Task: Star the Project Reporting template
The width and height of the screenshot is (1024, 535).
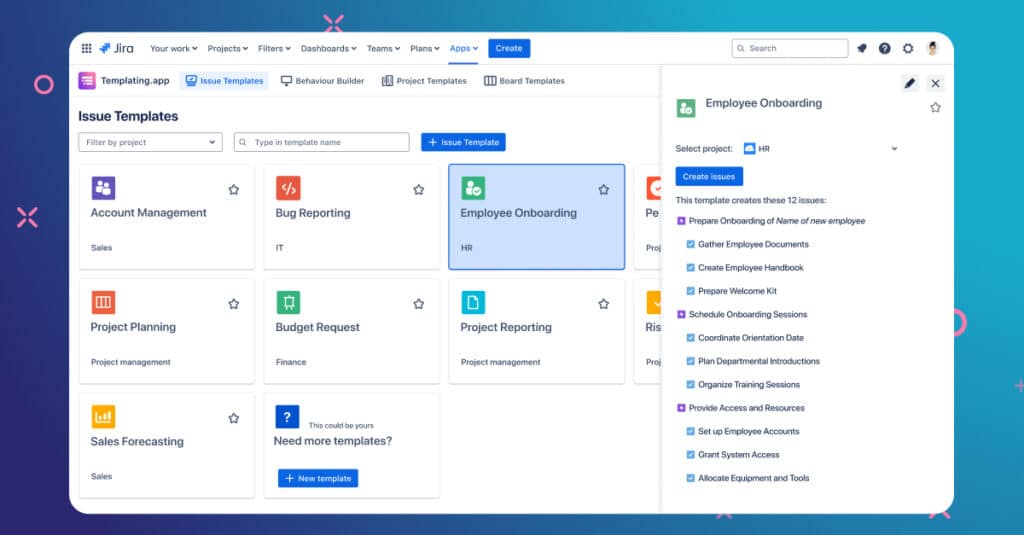Action: 603,304
